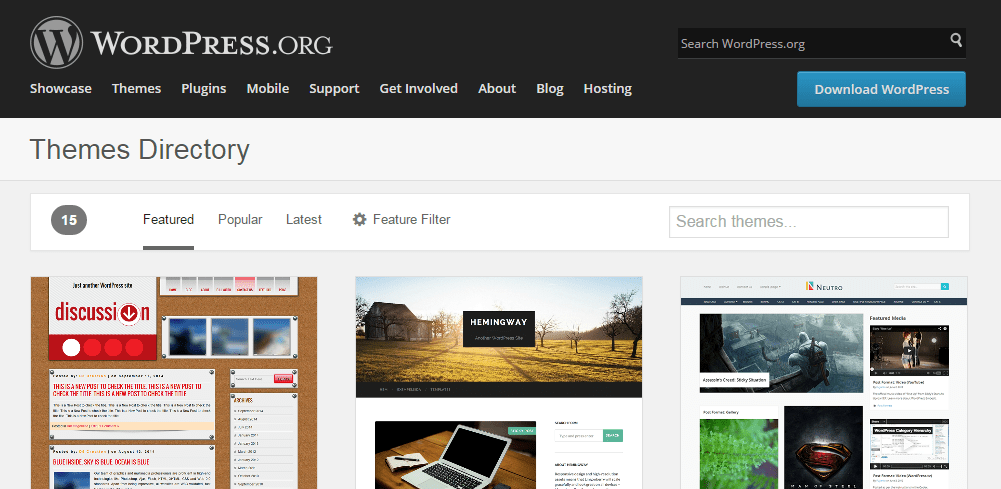Viewport: 1001px width, 489px height.
Task: Open the discussion corkboard theme thumbnail
Action: pos(174,382)
